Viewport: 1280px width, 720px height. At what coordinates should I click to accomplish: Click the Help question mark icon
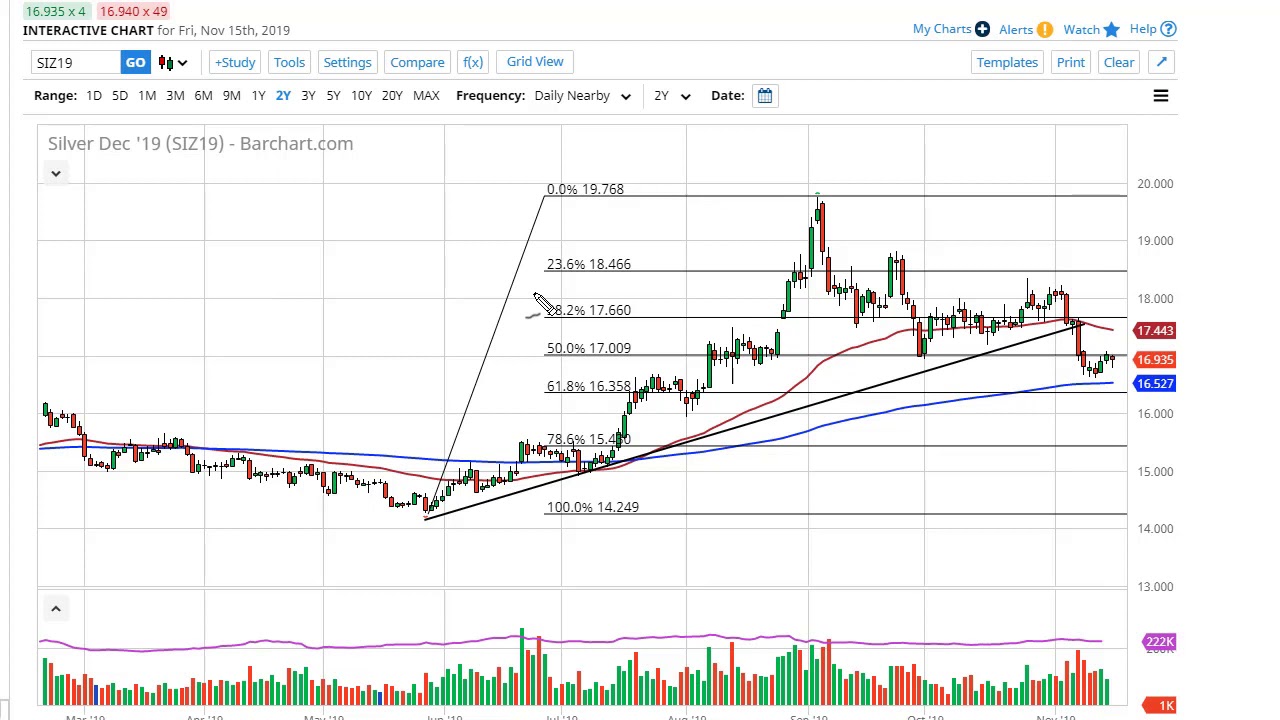[x=1168, y=29]
